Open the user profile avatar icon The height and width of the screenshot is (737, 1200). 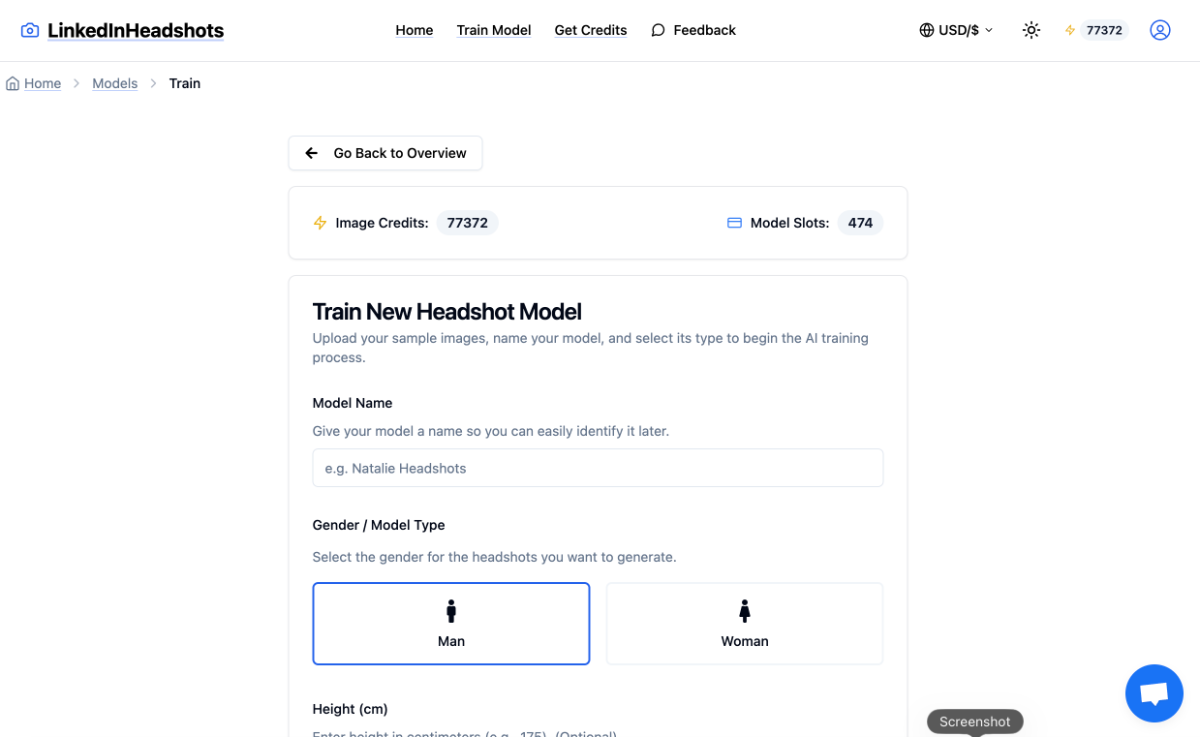[1160, 30]
